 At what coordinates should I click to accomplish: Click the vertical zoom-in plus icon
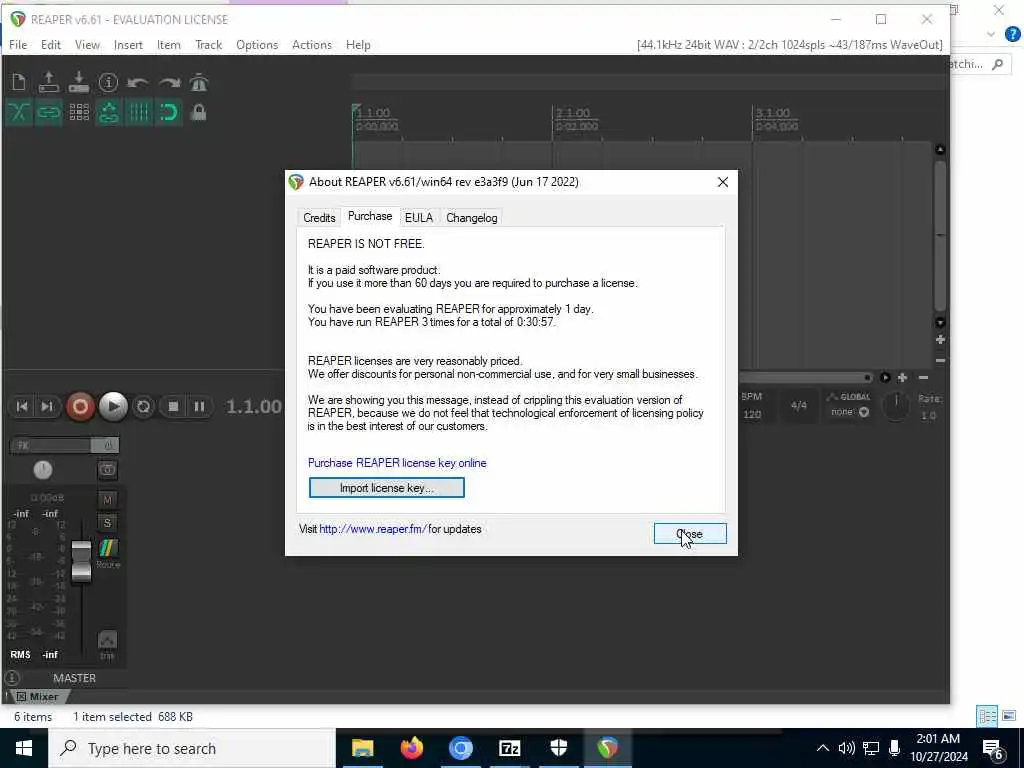coord(940,340)
